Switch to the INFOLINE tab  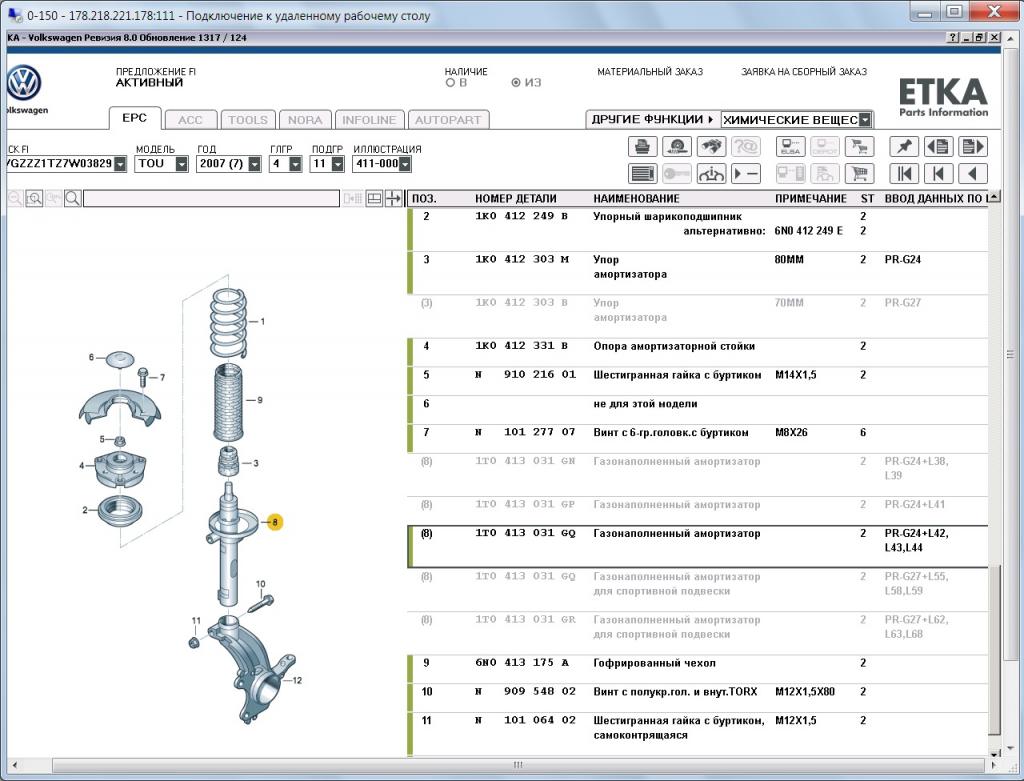[369, 120]
